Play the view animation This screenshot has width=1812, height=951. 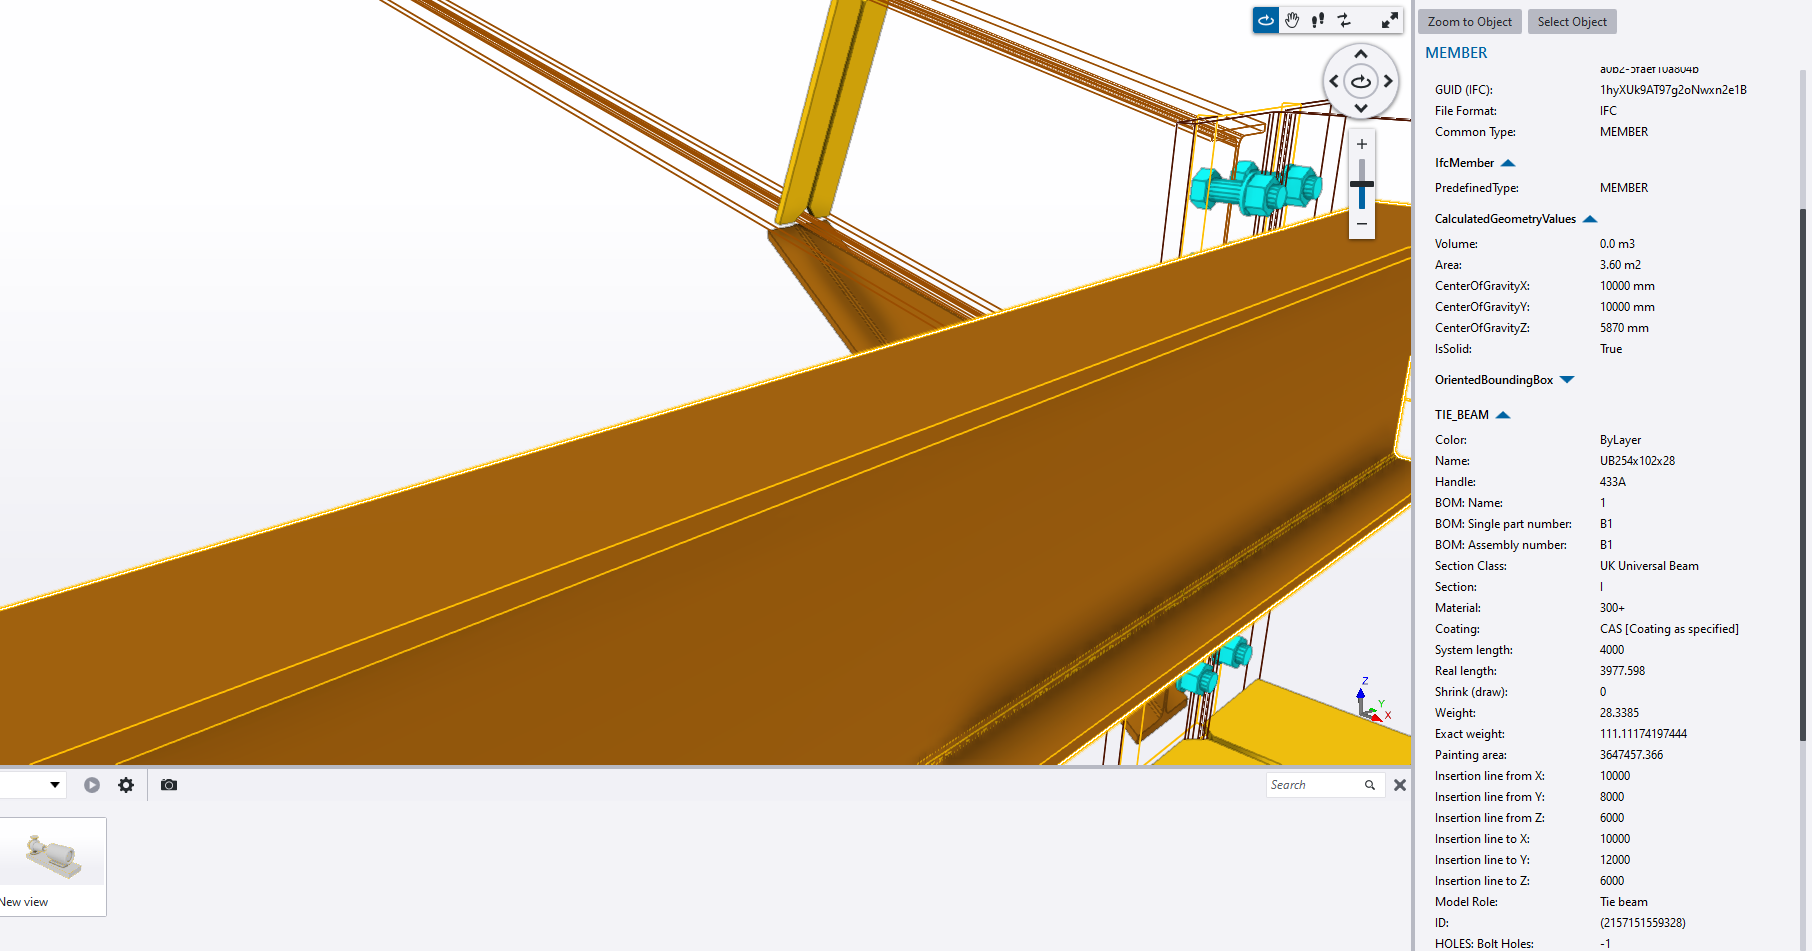pos(92,785)
